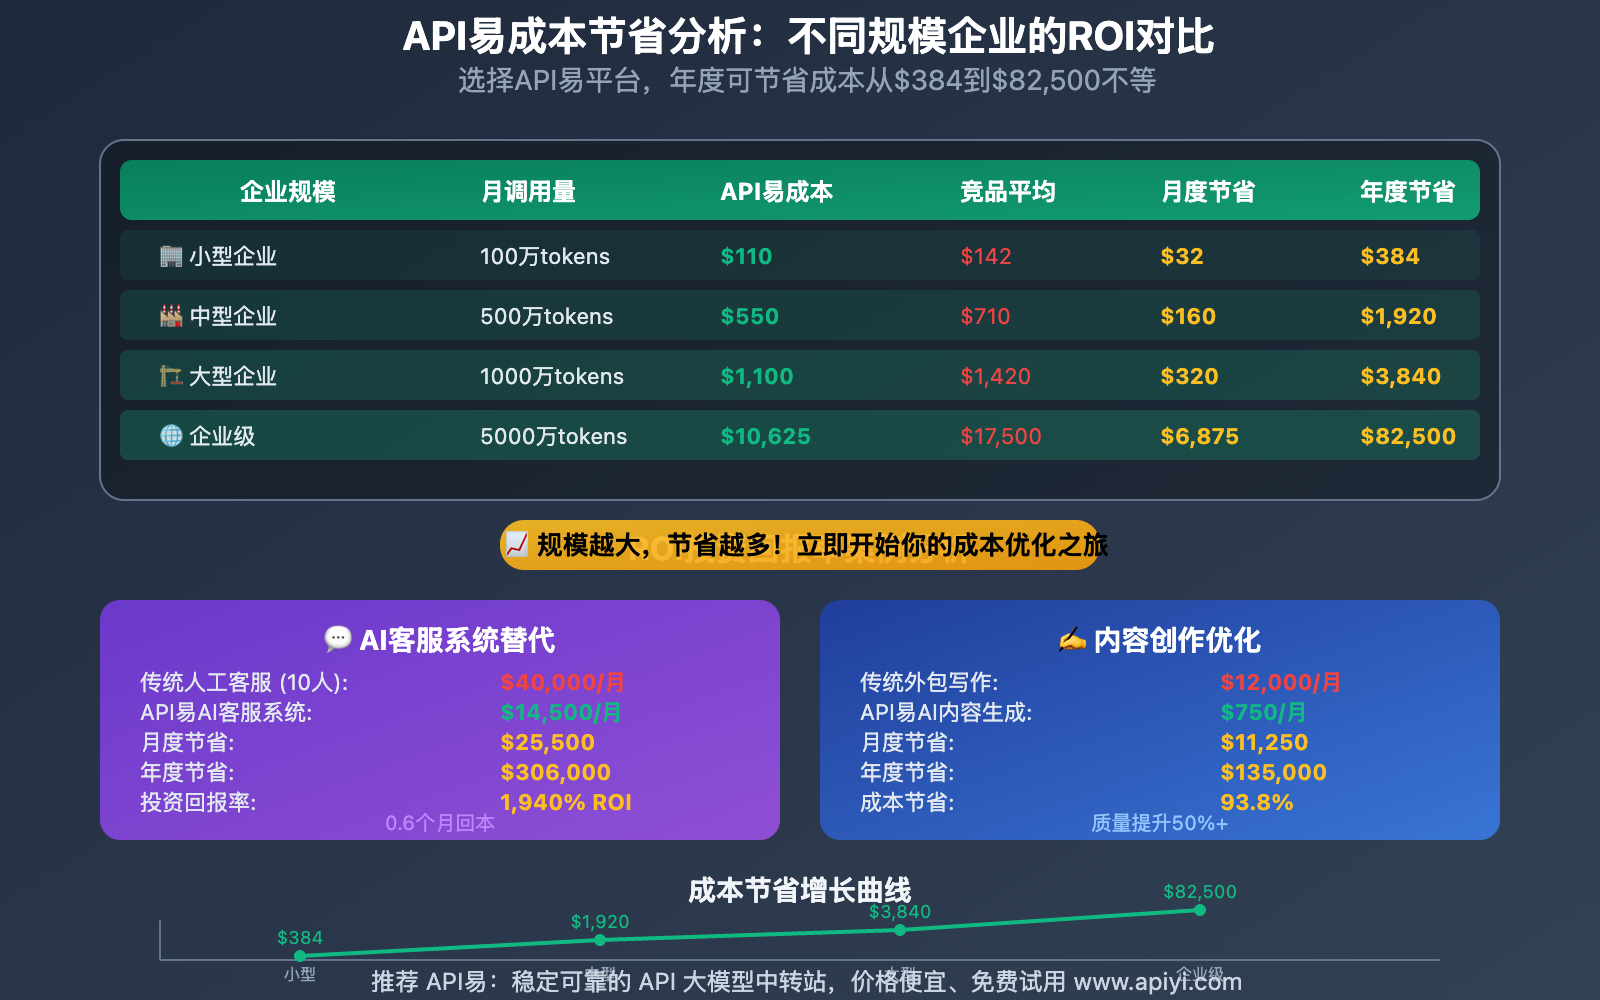Click the writing hand icon by 内容创作优化
This screenshot has height=1000, width=1600.
tap(1072, 639)
